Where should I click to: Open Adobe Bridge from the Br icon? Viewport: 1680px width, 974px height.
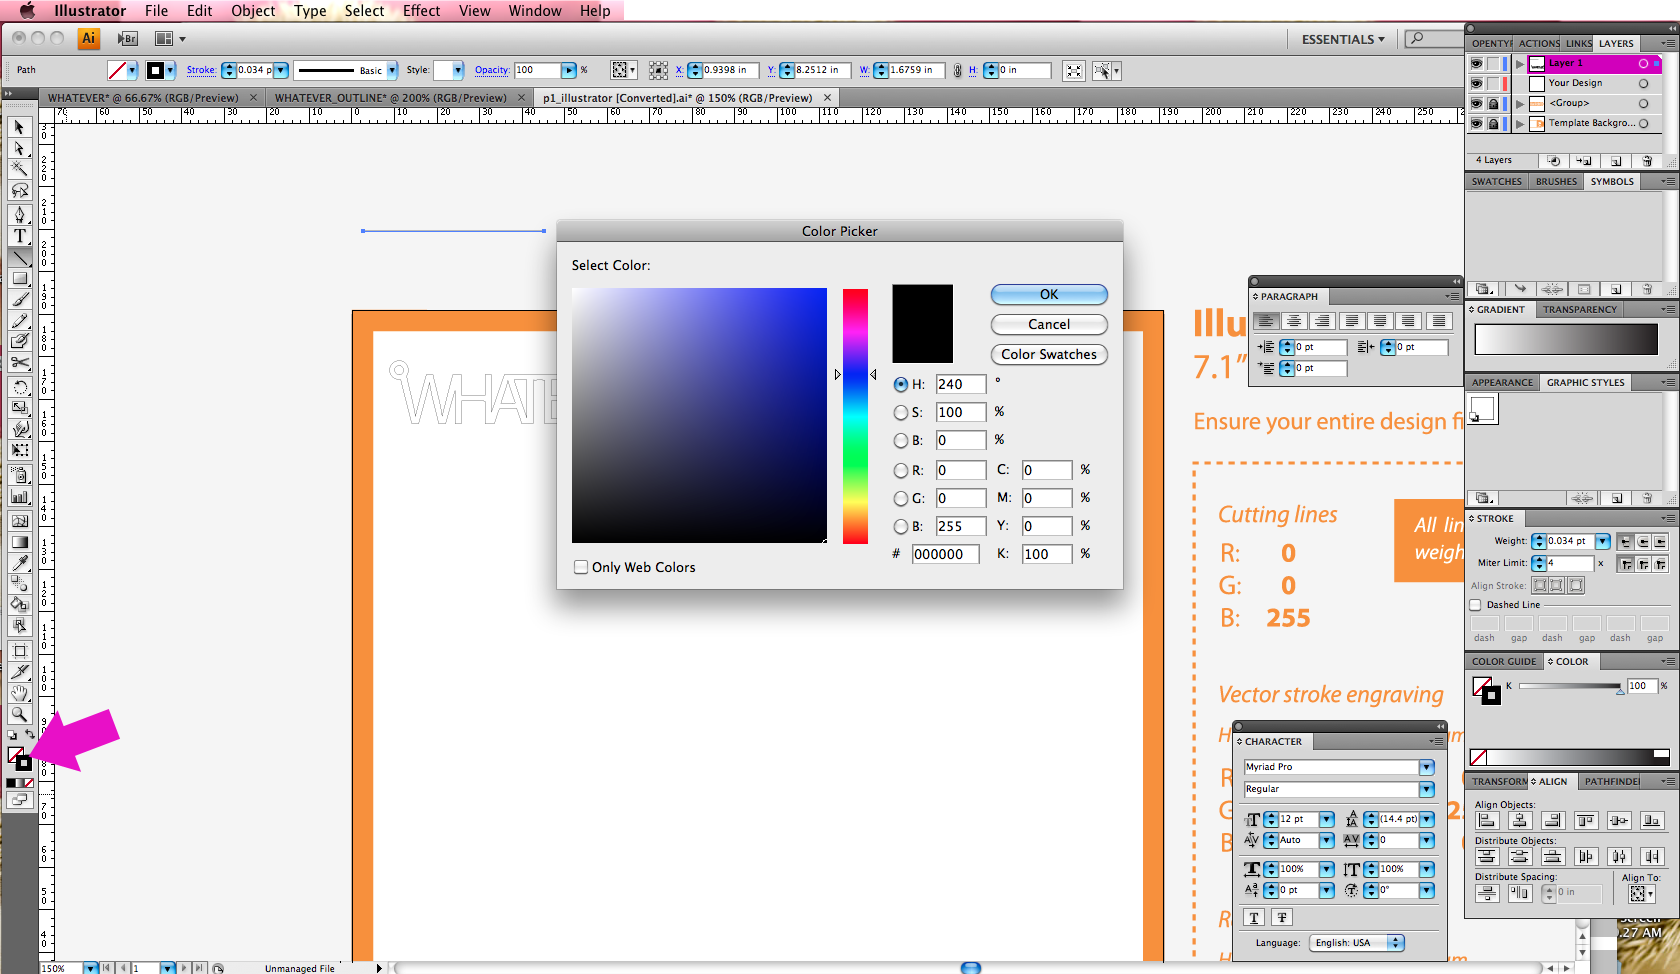(127, 39)
